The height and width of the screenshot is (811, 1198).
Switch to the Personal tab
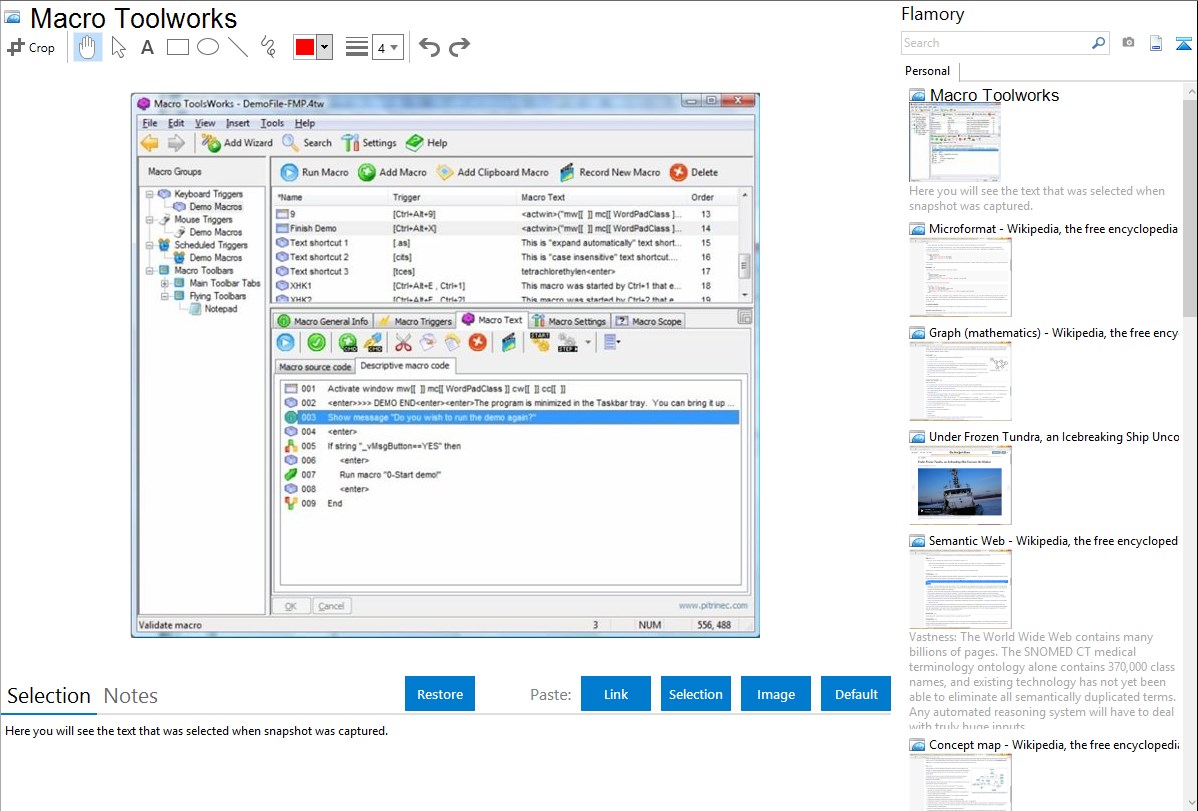(928, 71)
